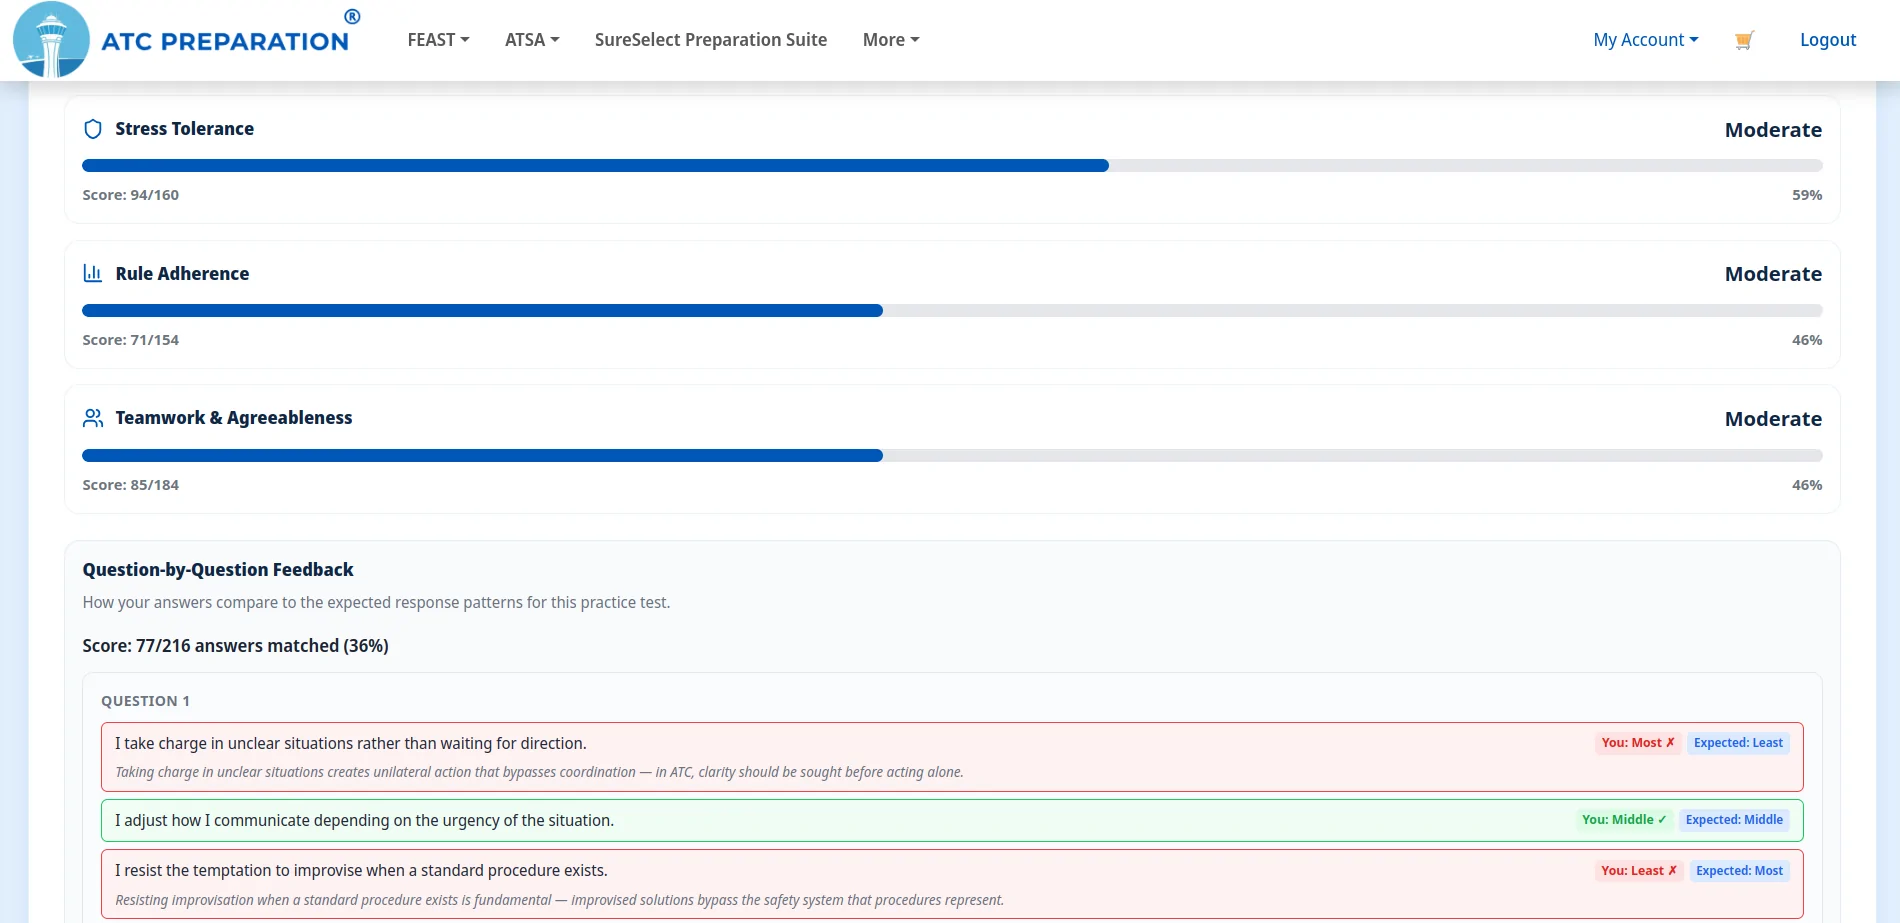
Task: Click the Moderate rating for Rule Adherence
Action: (x=1773, y=274)
